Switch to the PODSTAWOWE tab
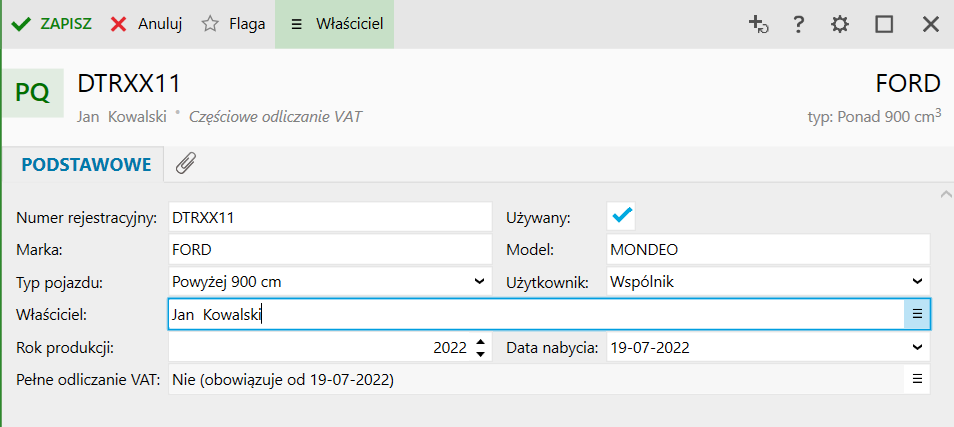 (x=86, y=165)
